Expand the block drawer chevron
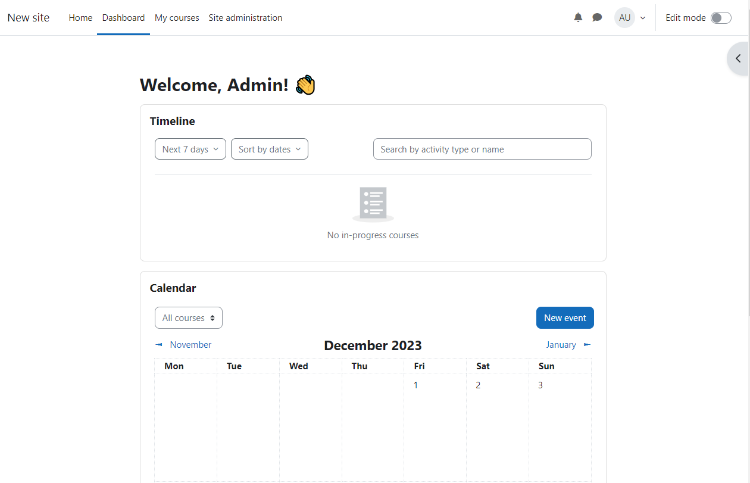 pyautogui.click(x=738, y=59)
